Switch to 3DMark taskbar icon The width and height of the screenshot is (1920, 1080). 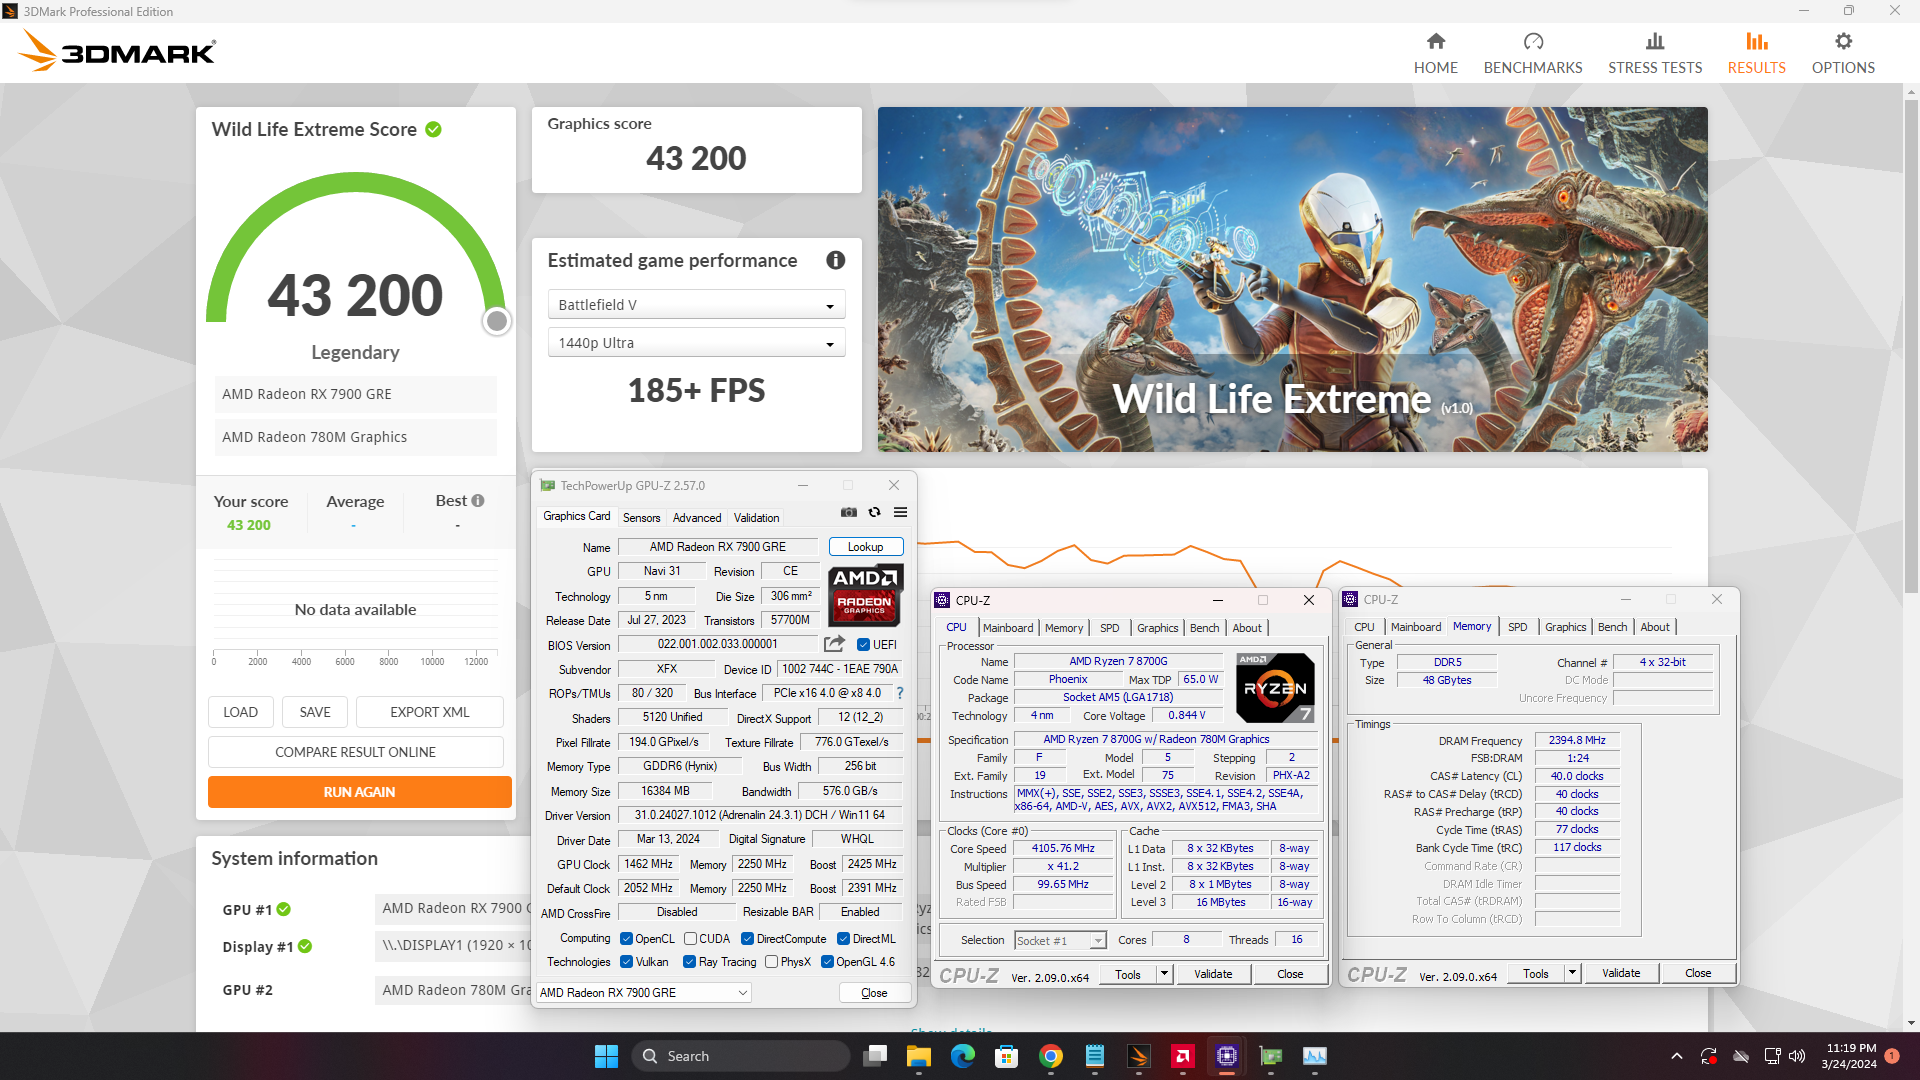1138,1056
